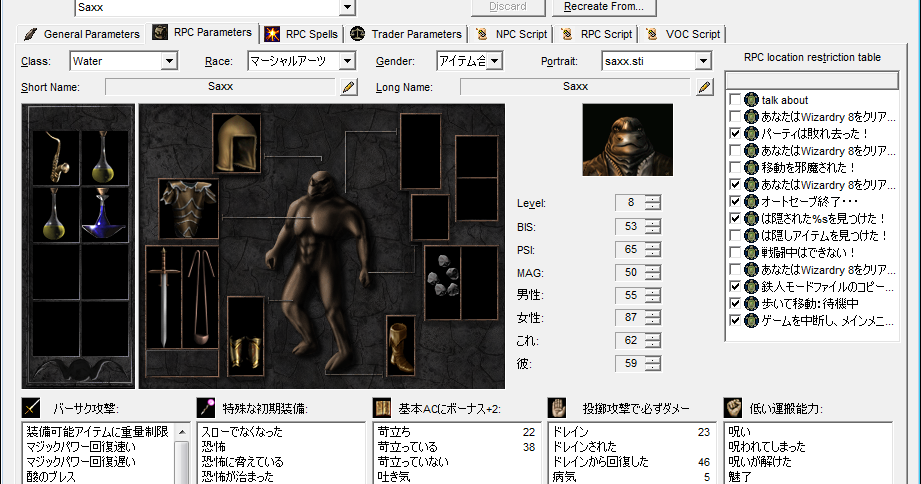This screenshot has width=921, height=484.
Task: Click the Saxx character portrait
Action: click(627, 140)
